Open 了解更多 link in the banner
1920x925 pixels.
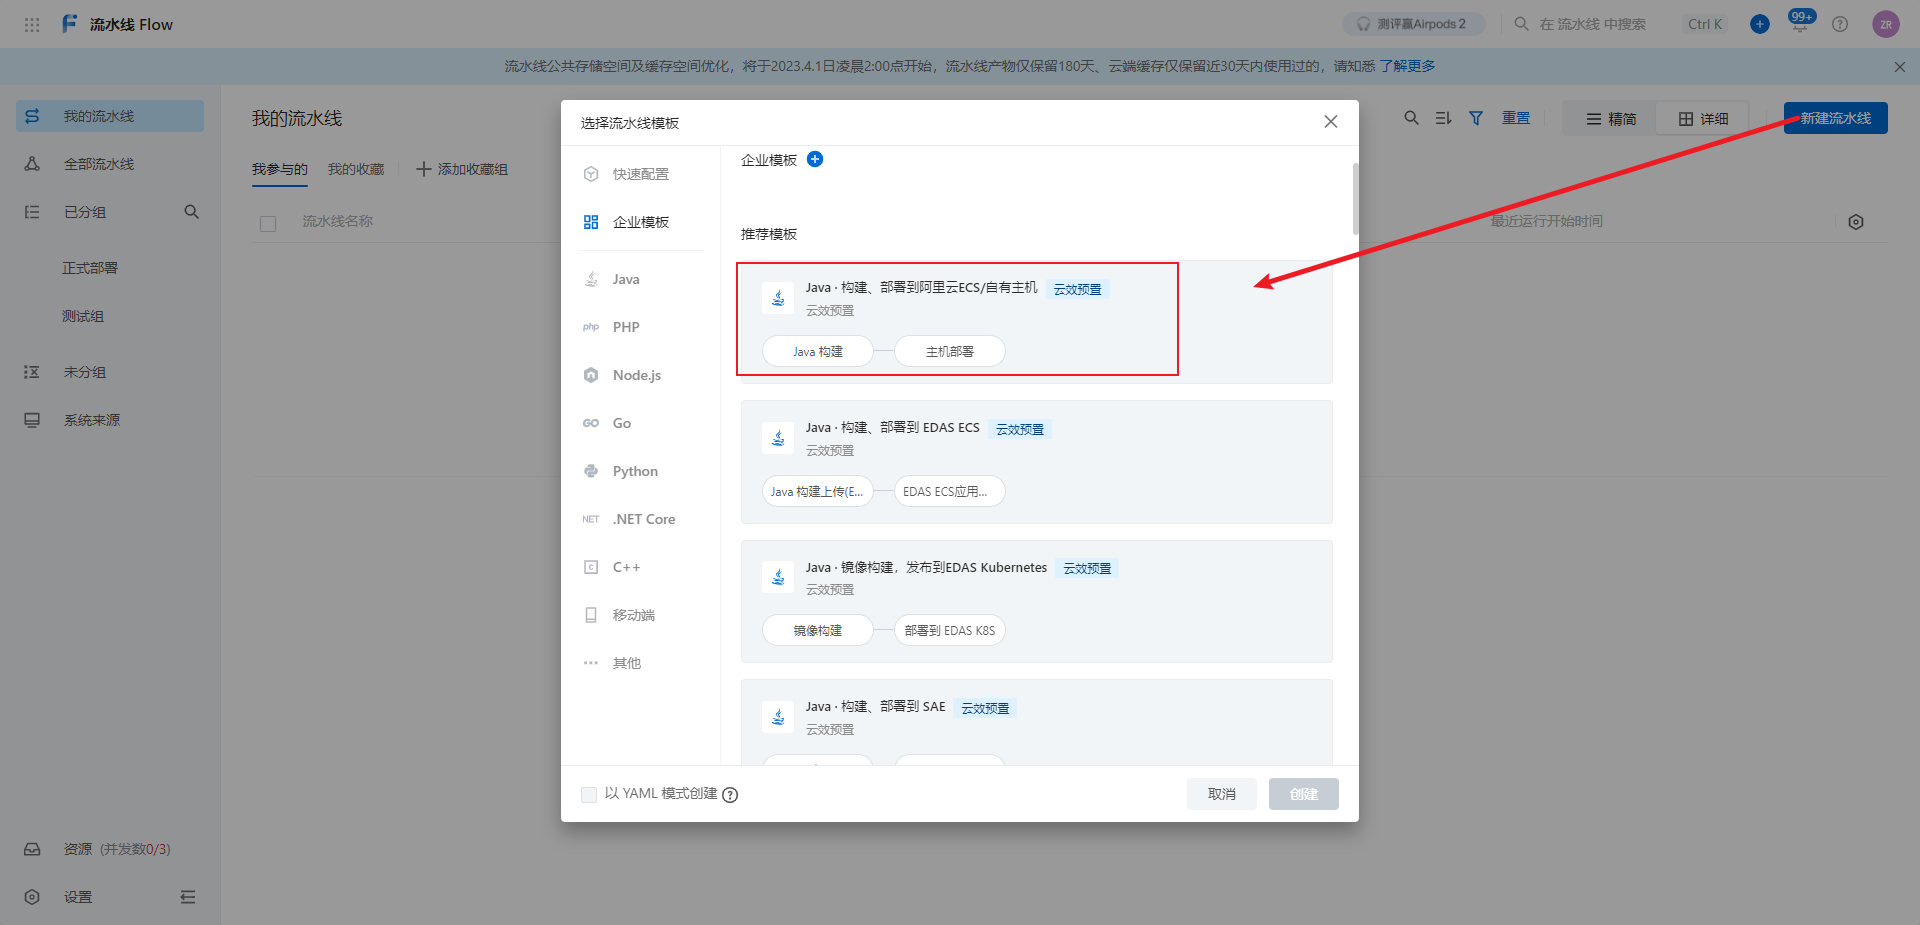1407,66
